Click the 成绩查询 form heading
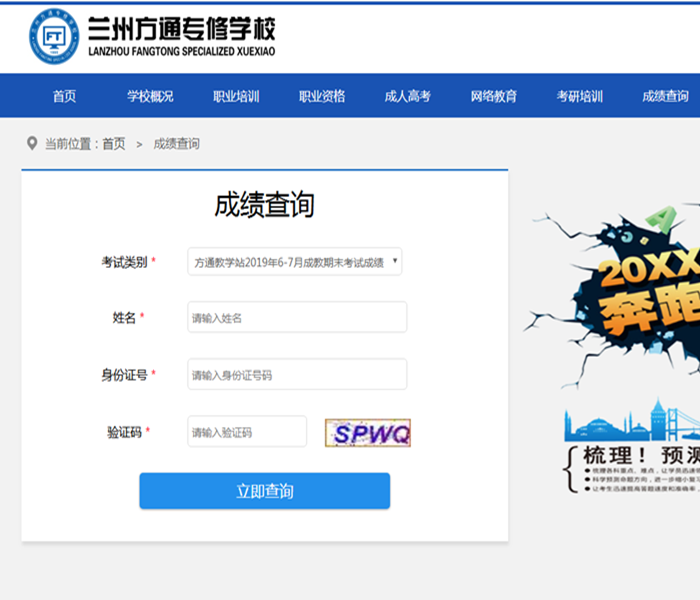 pos(265,205)
